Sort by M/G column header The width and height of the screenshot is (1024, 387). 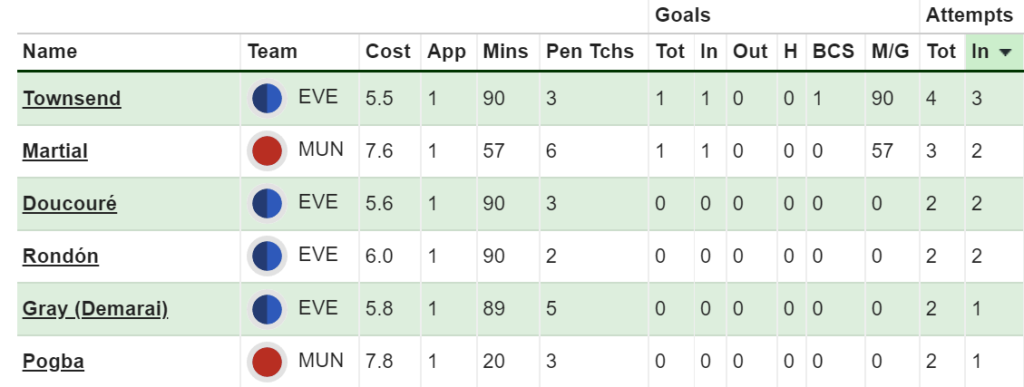(890, 52)
